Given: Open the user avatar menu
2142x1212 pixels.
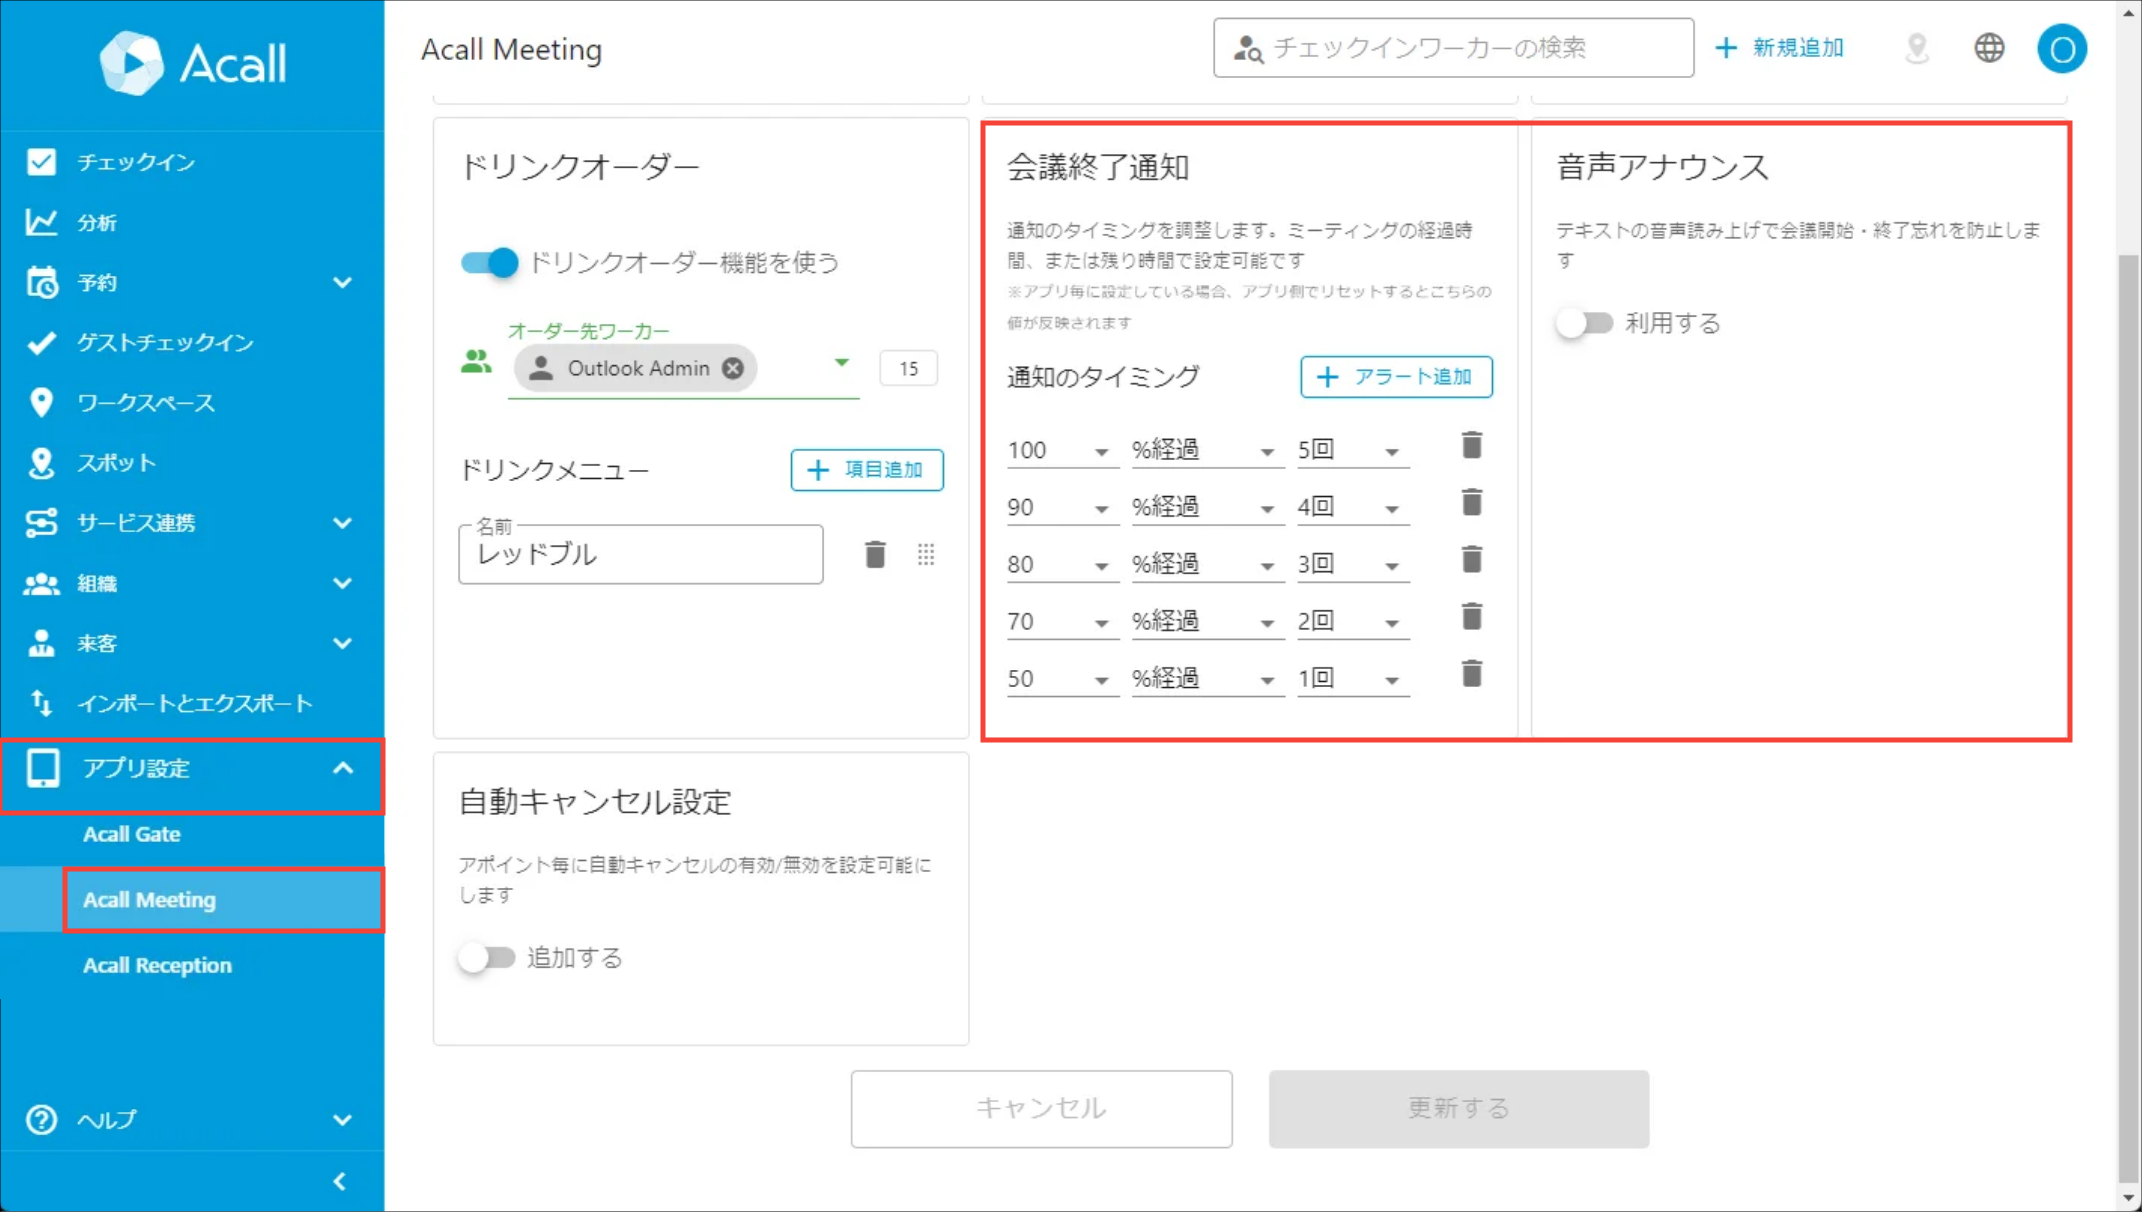Looking at the screenshot, I should pyautogui.click(x=2062, y=48).
